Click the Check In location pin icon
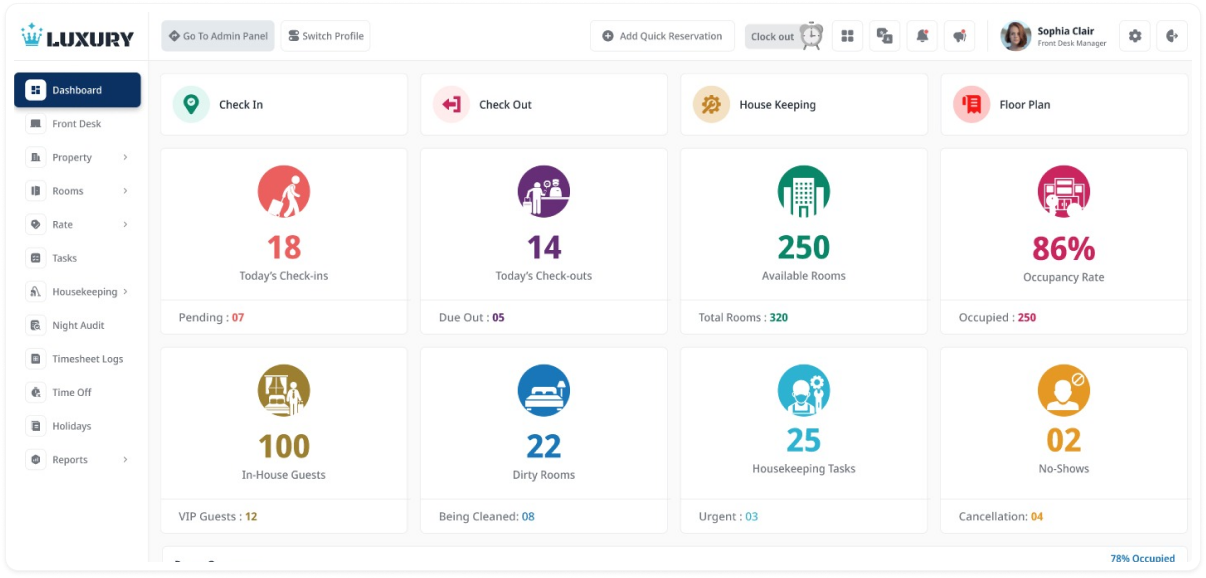Screen dimensions: 1206x578 (191, 104)
